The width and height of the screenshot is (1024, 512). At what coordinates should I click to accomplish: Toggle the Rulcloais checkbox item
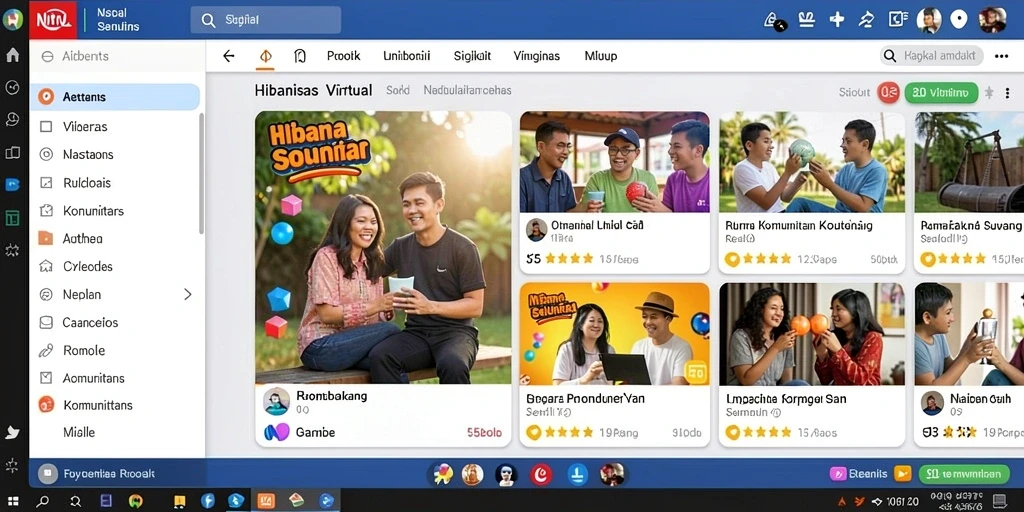click(46, 183)
